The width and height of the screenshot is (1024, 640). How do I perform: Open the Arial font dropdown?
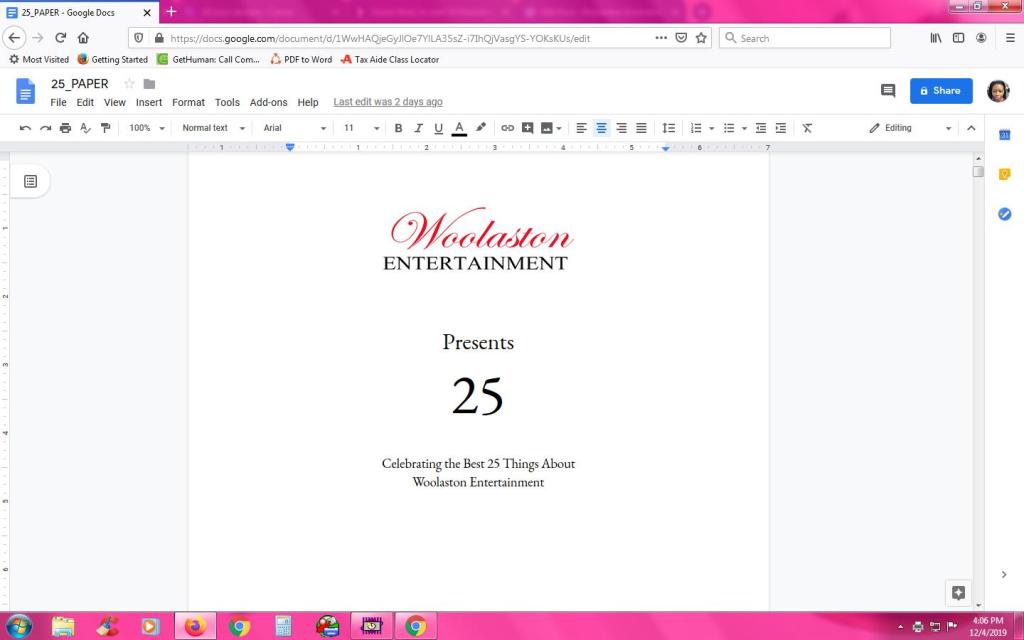[x=295, y=128]
